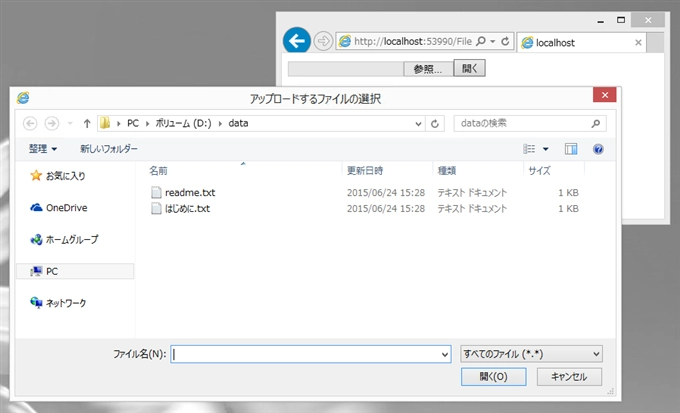Image resolution: width=680 pixels, height=413 pixels.
Task: Refresh the localhost page in IE
Action: click(505, 41)
